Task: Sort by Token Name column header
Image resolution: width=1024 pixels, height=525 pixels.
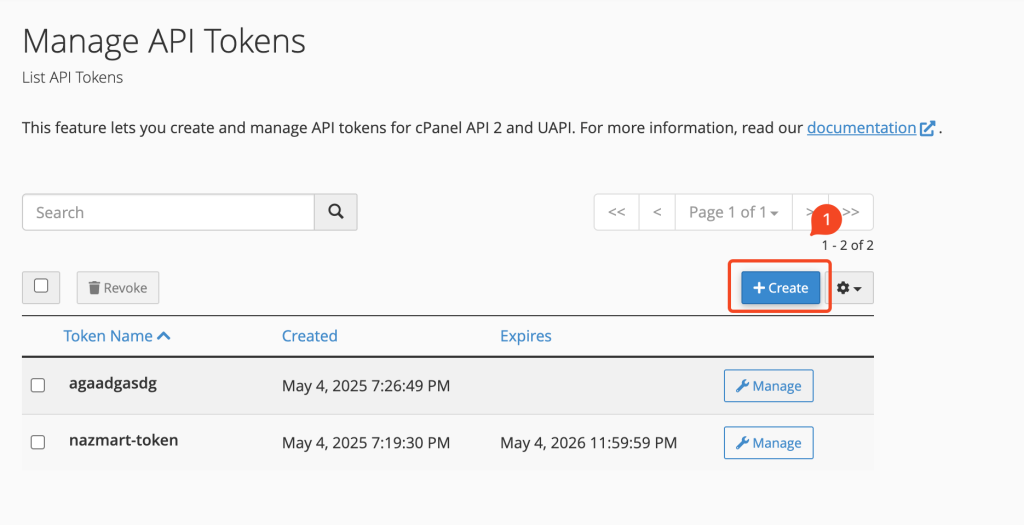Action: [108, 336]
